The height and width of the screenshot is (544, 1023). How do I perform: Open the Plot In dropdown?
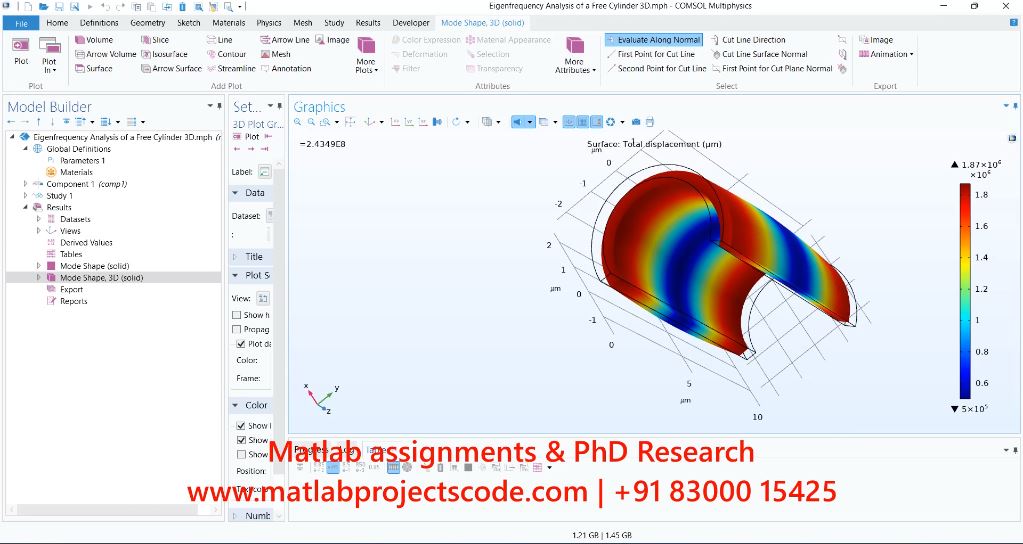point(50,55)
